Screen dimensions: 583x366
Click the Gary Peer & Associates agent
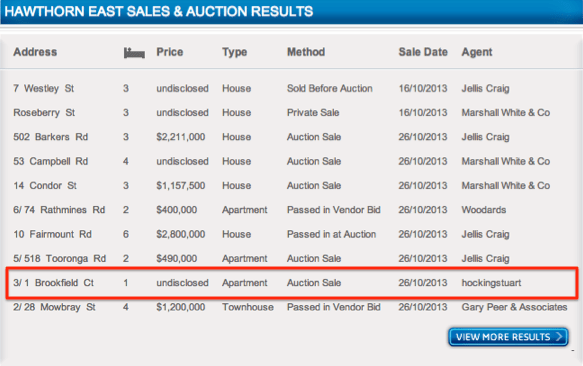pos(514,307)
